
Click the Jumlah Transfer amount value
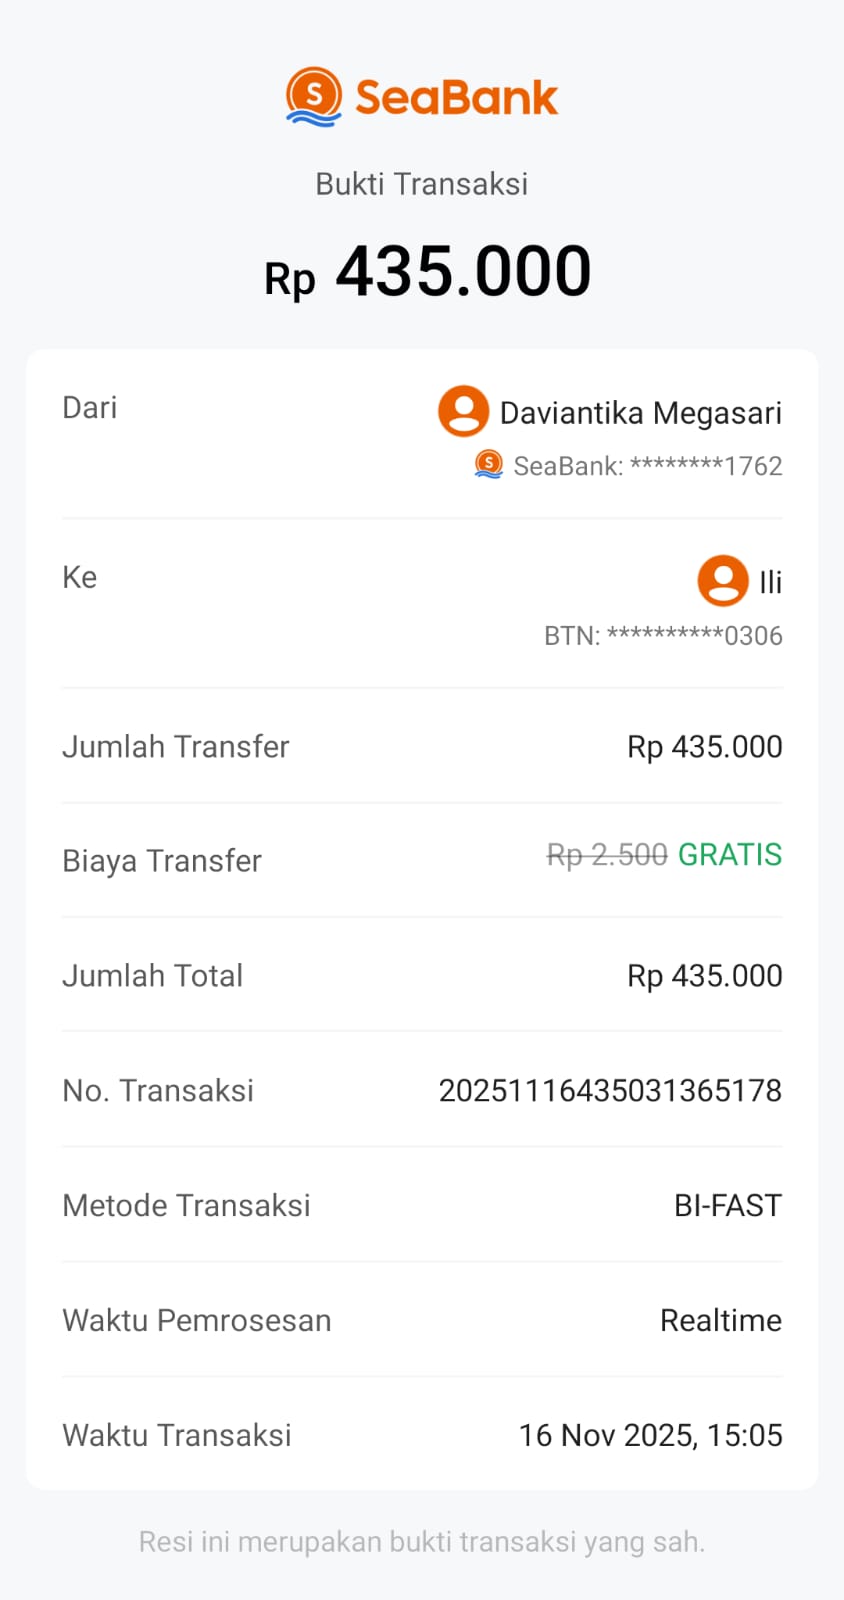pos(704,746)
